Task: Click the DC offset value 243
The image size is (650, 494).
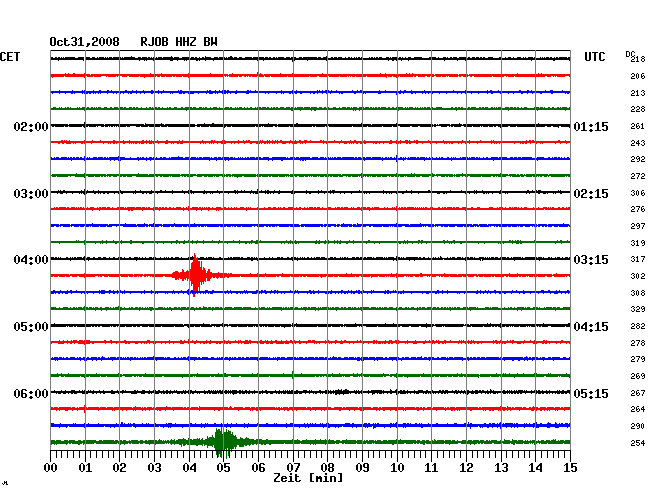Action: (x=638, y=143)
